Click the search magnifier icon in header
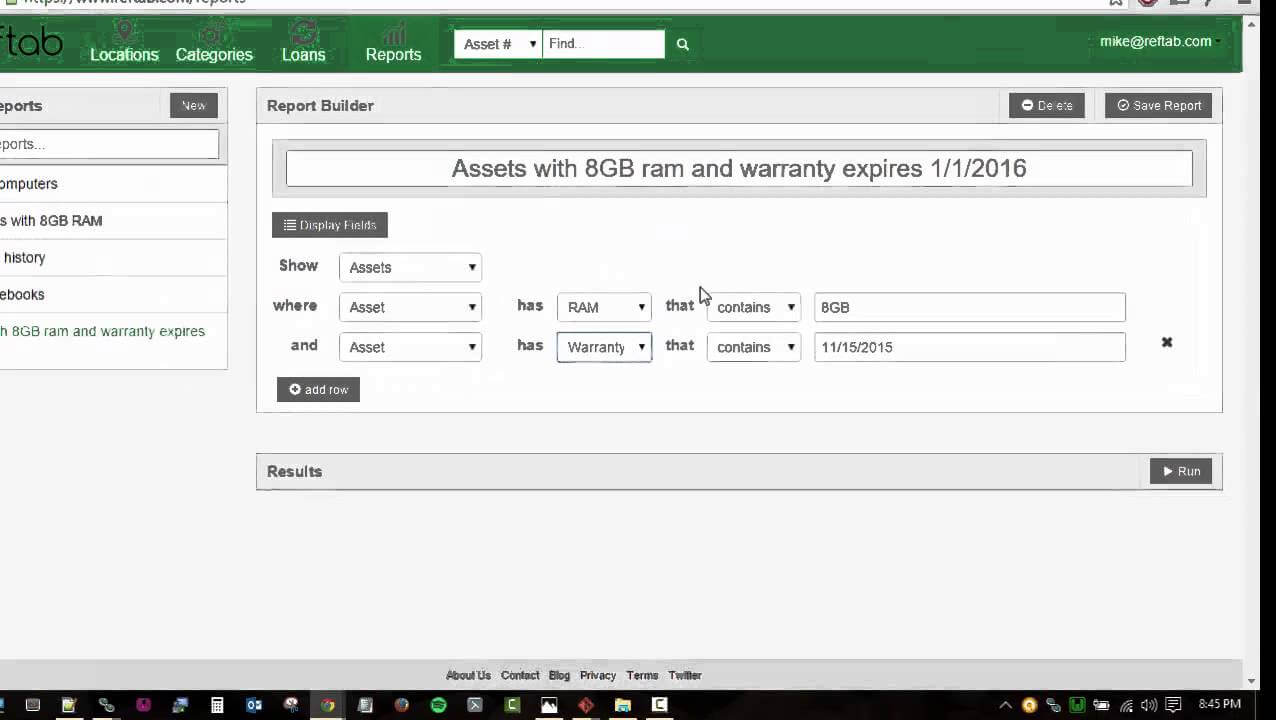Viewport: 1276px width, 720px height. (683, 44)
